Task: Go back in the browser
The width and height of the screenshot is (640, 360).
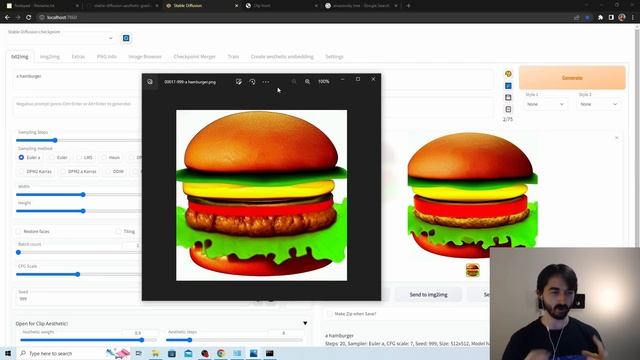Action: point(7,18)
